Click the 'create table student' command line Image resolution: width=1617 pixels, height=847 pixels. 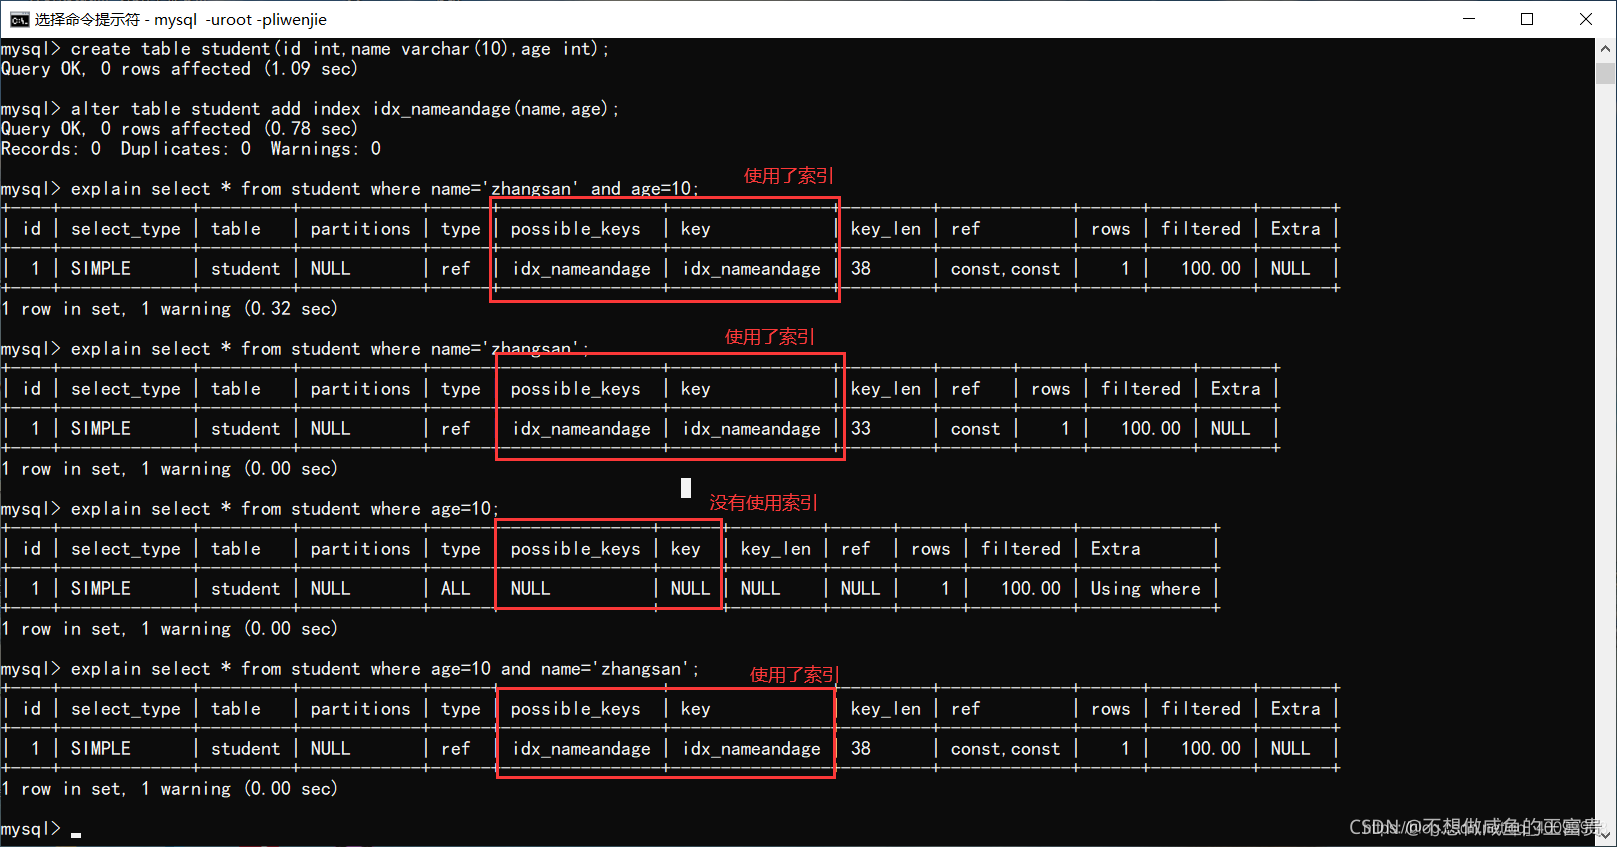[x=305, y=49]
